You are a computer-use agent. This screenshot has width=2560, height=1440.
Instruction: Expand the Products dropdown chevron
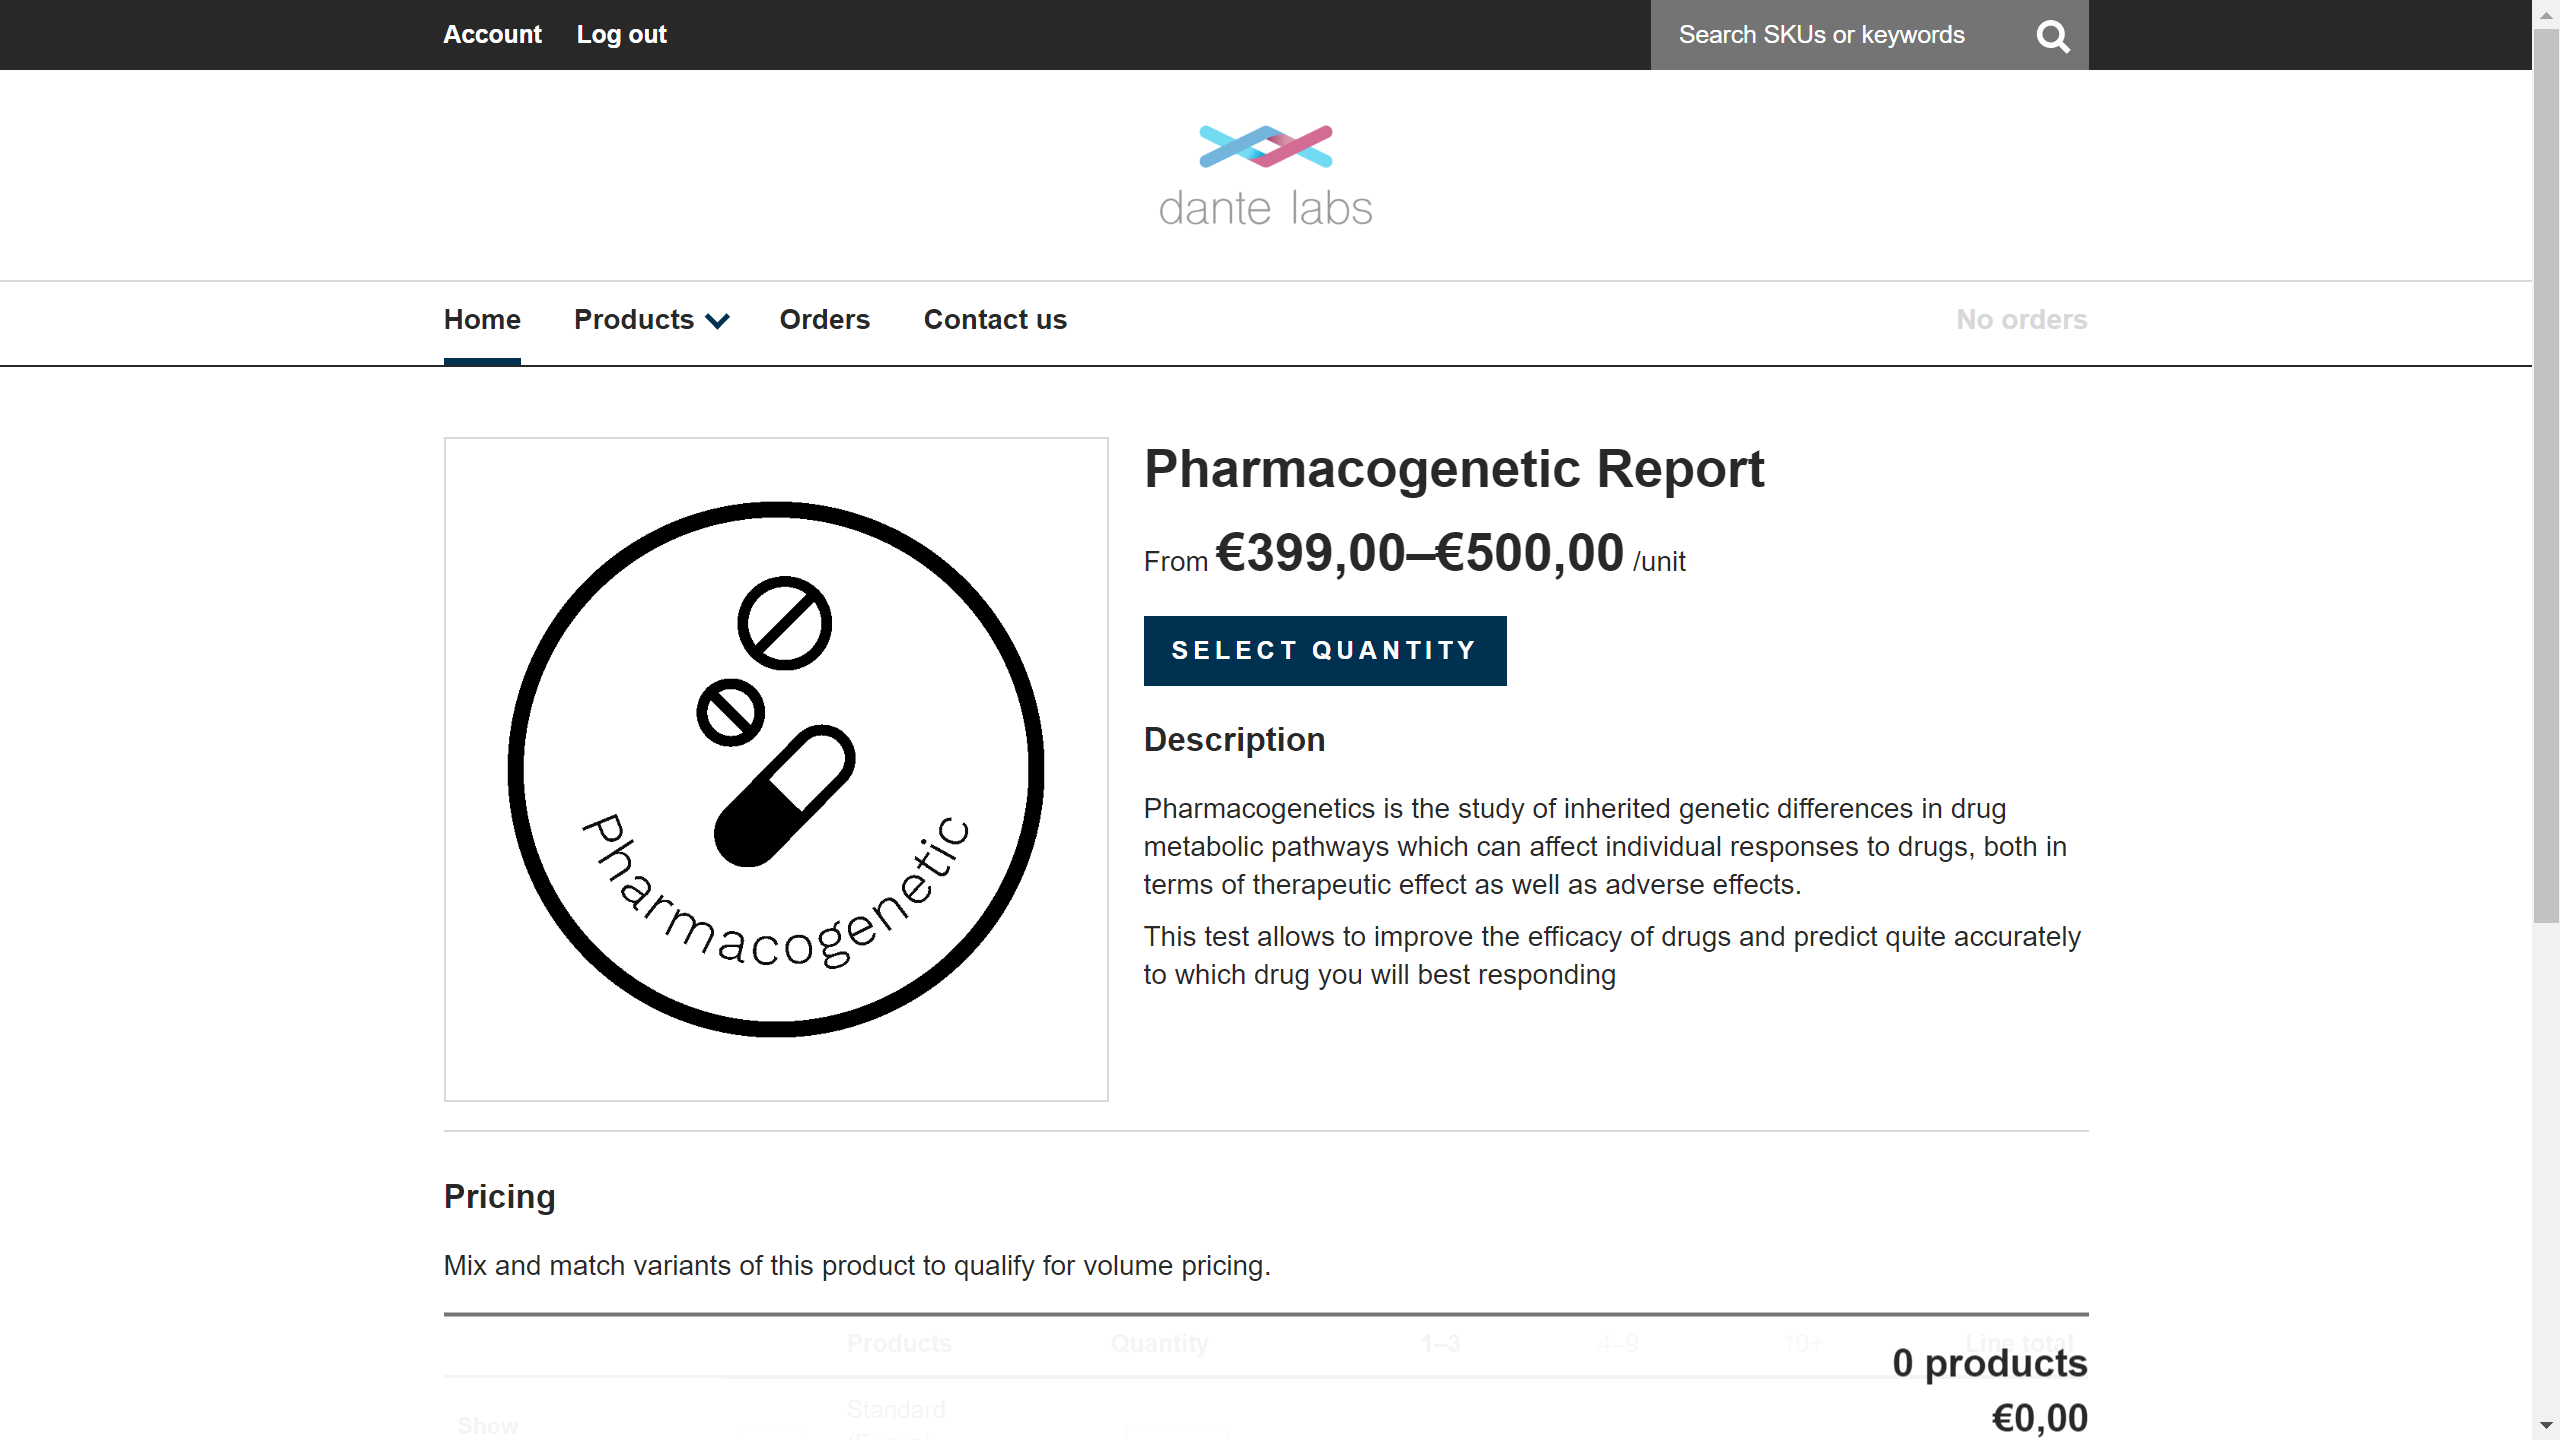coord(717,321)
